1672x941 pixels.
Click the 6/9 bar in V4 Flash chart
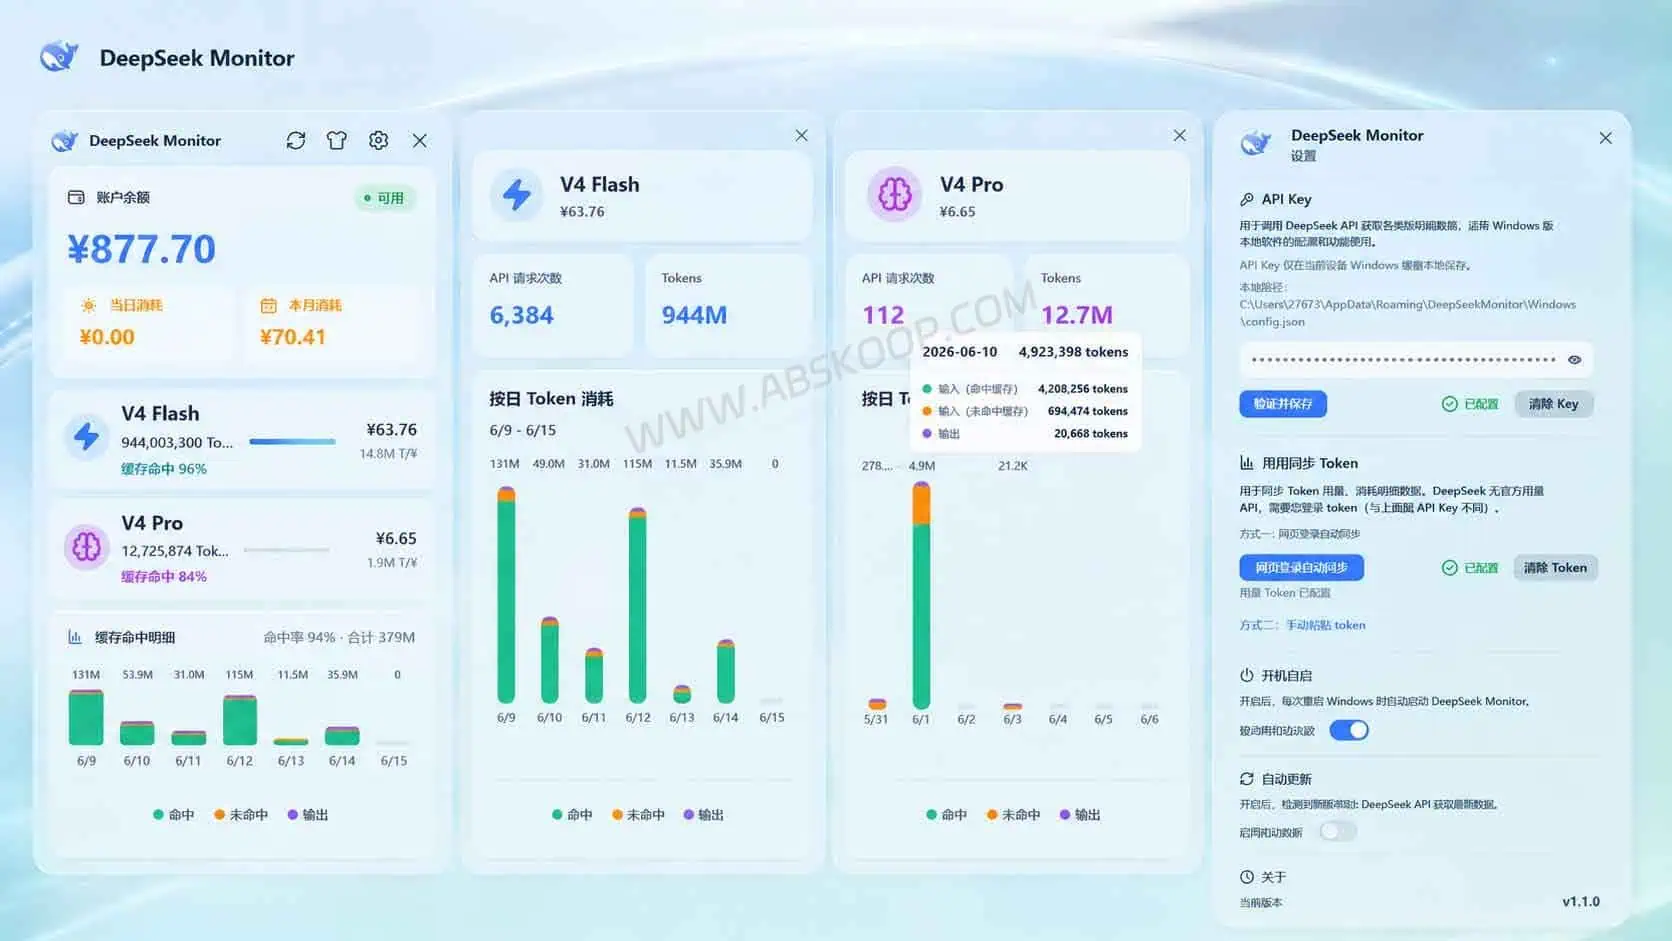[506, 594]
